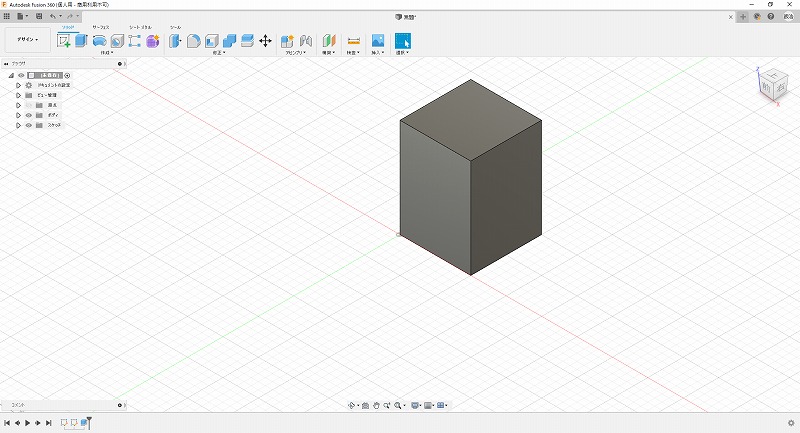Viewport: 800px width, 433px height.
Task: Toggle visibility of the root component
Action: pos(20,75)
